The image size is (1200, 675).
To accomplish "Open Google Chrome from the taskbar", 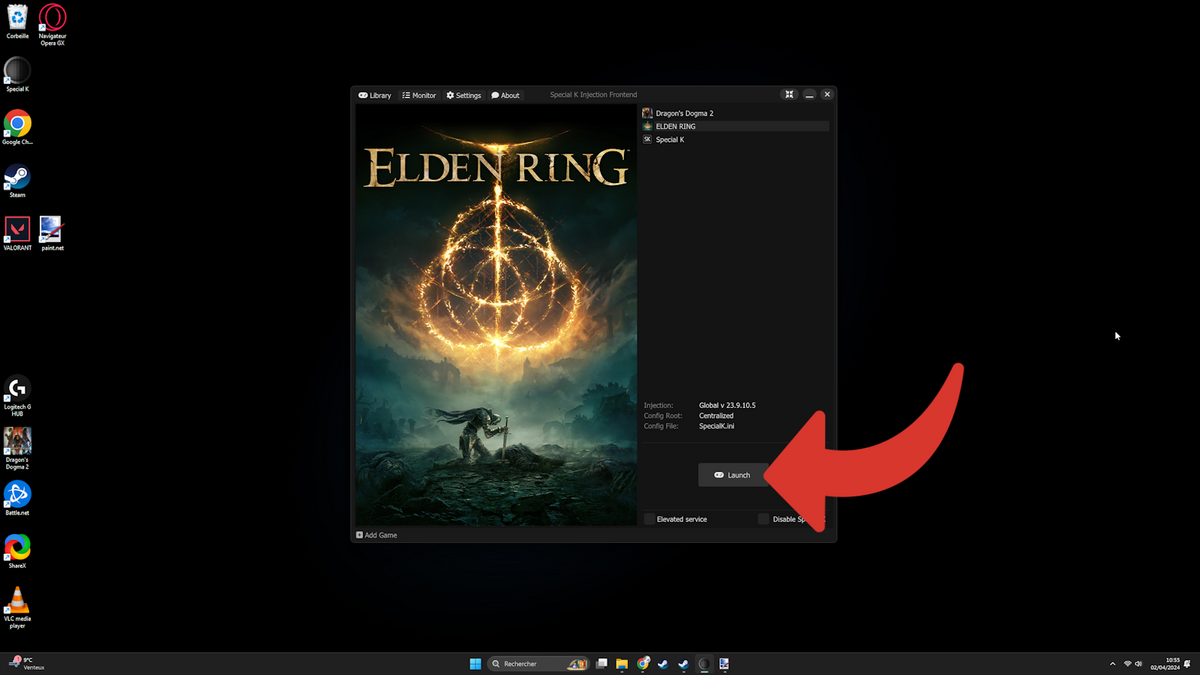I will pos(643,663).
